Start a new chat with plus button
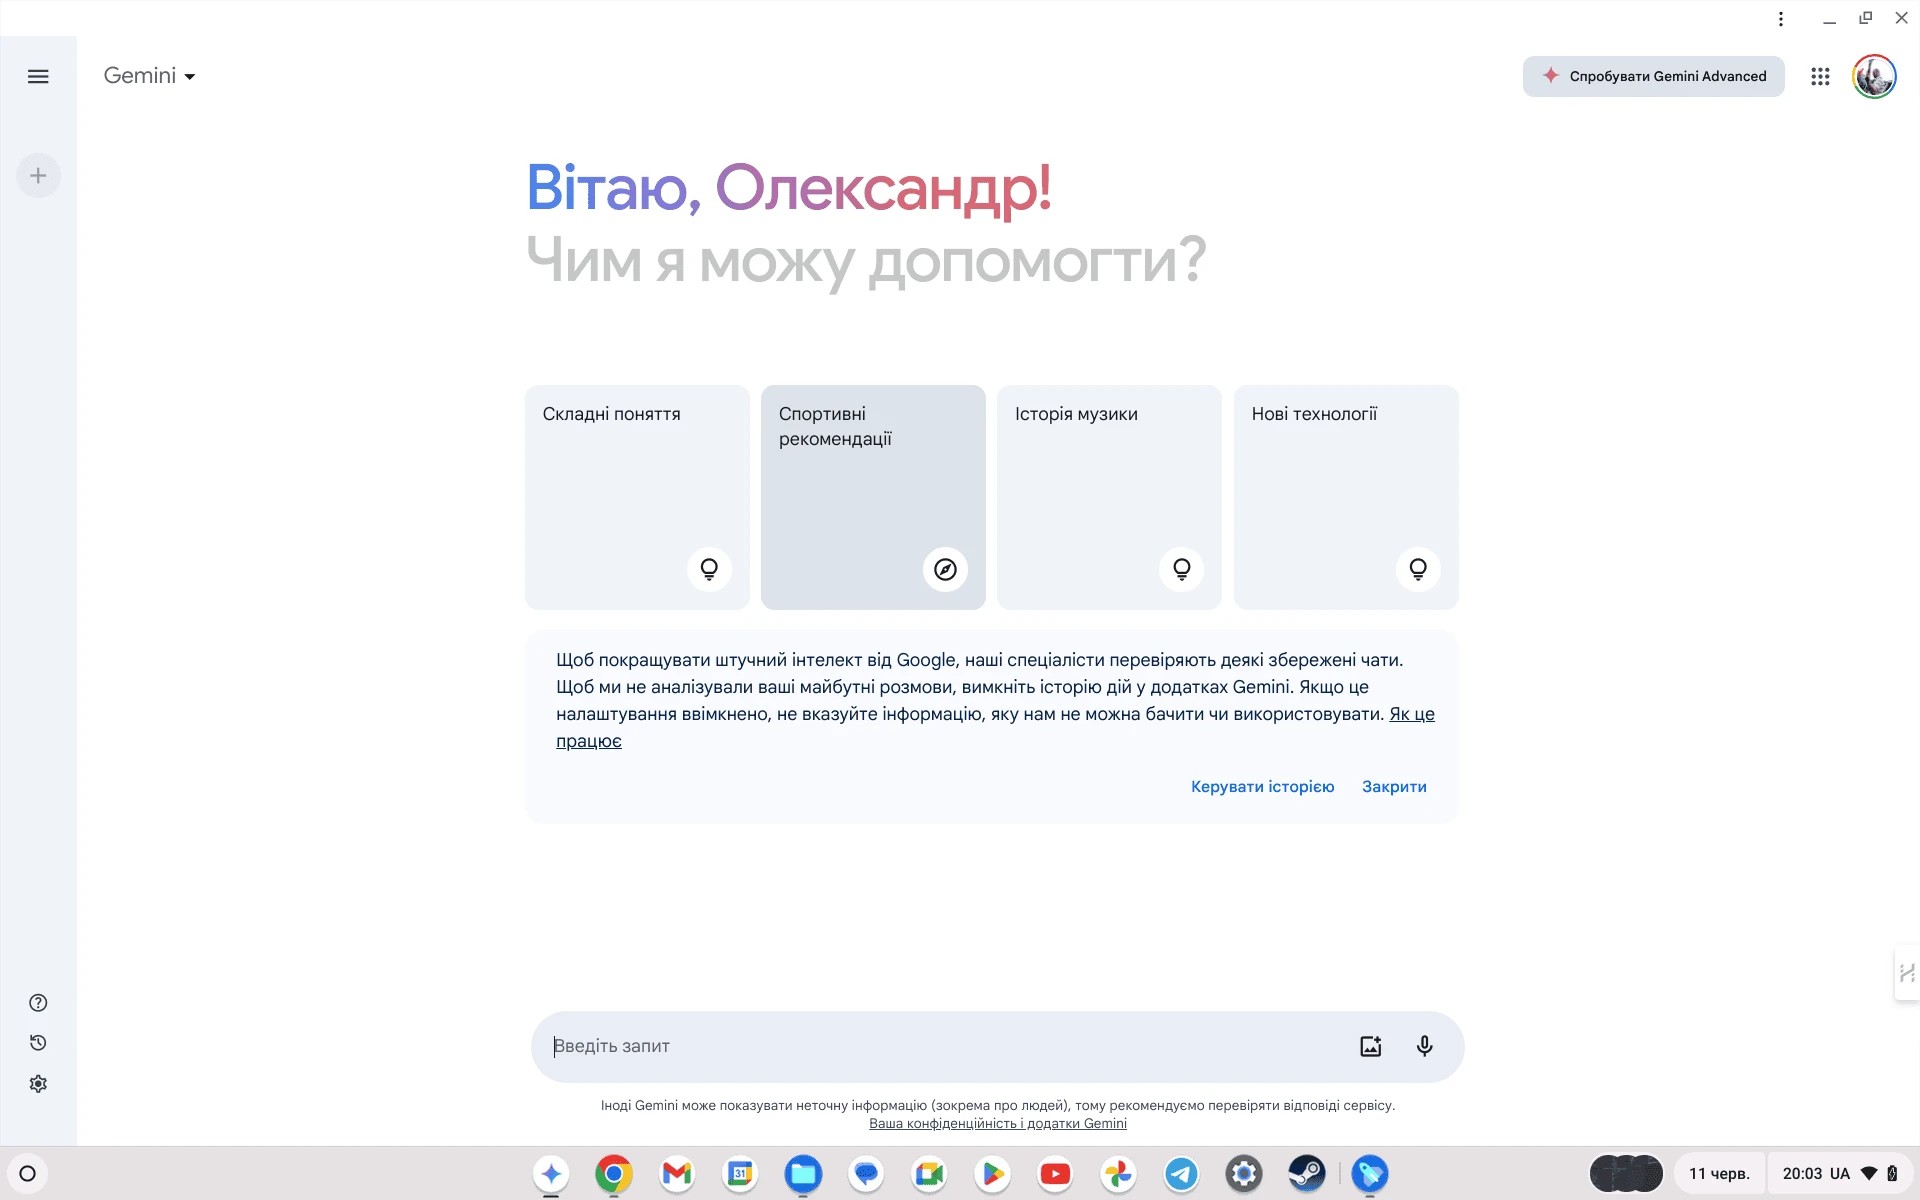 38,176
